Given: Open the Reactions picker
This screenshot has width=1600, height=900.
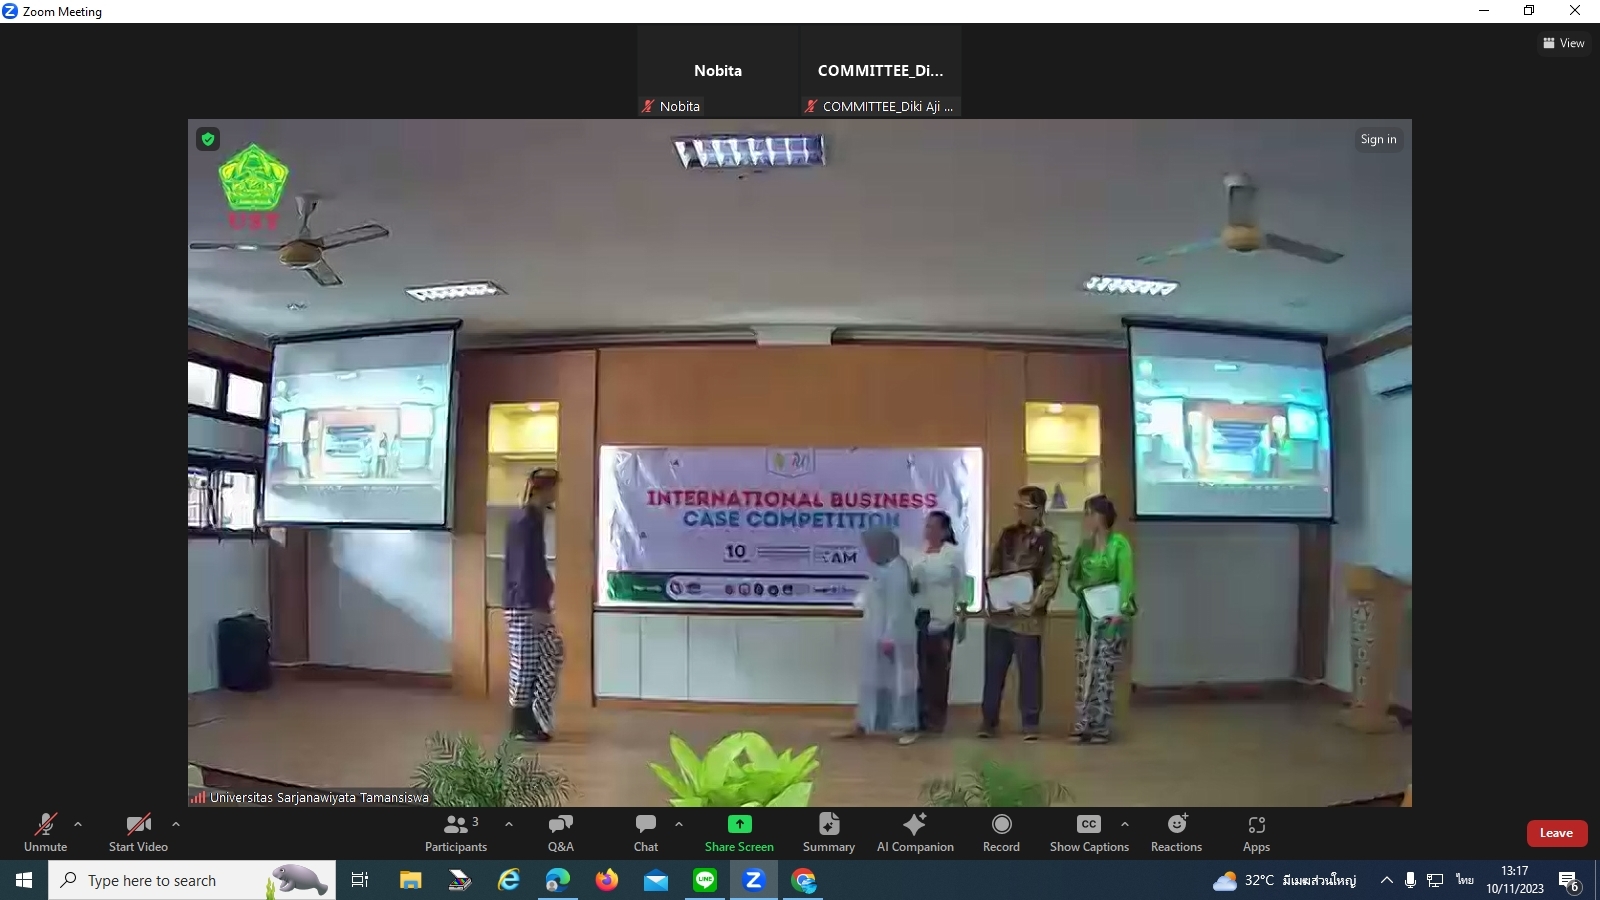Looking at the screenshot, I should point(1176,832).
